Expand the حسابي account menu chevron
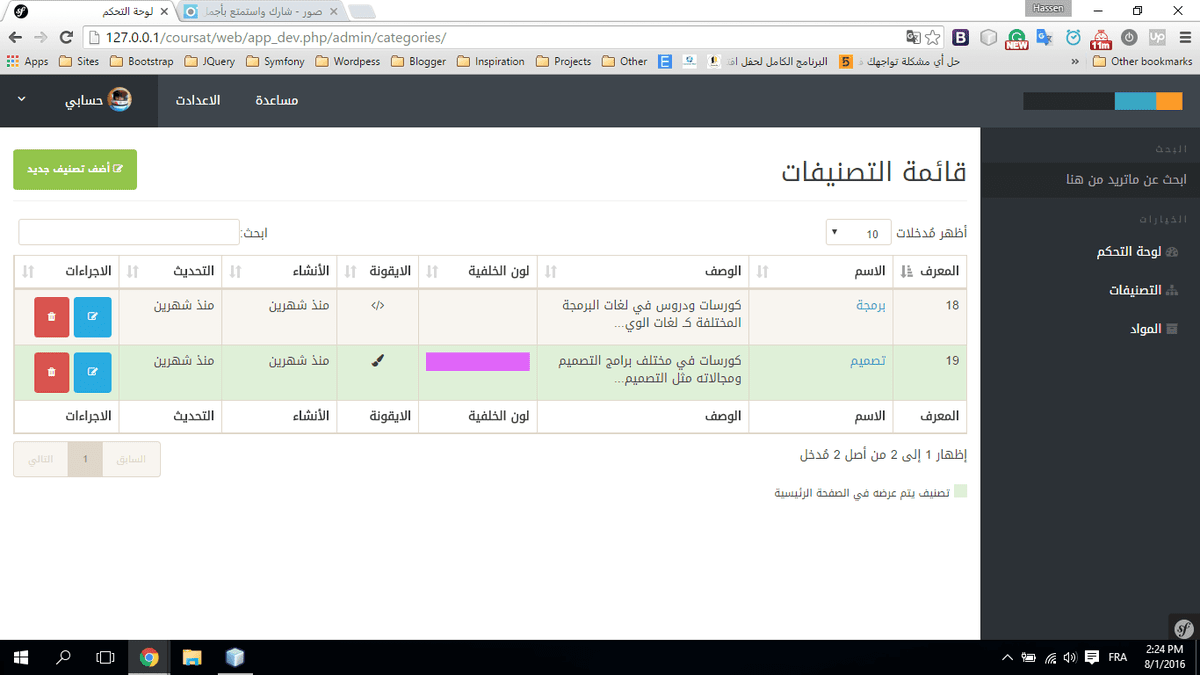Screen dimensions: 1200x675 tap(22, 100)
